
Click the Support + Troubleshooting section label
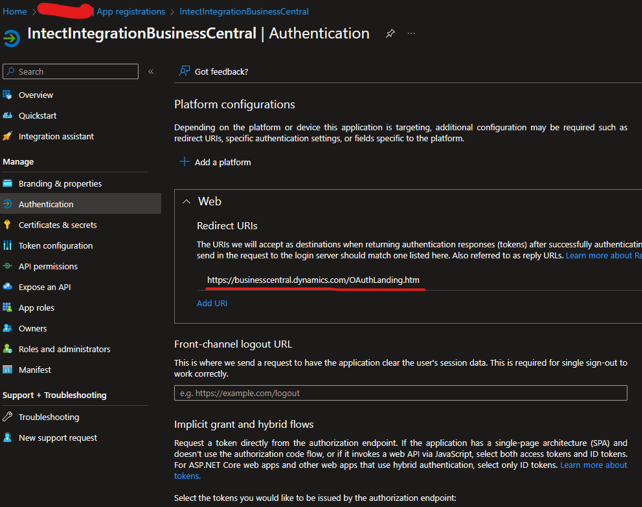click(x=54, y=395)
